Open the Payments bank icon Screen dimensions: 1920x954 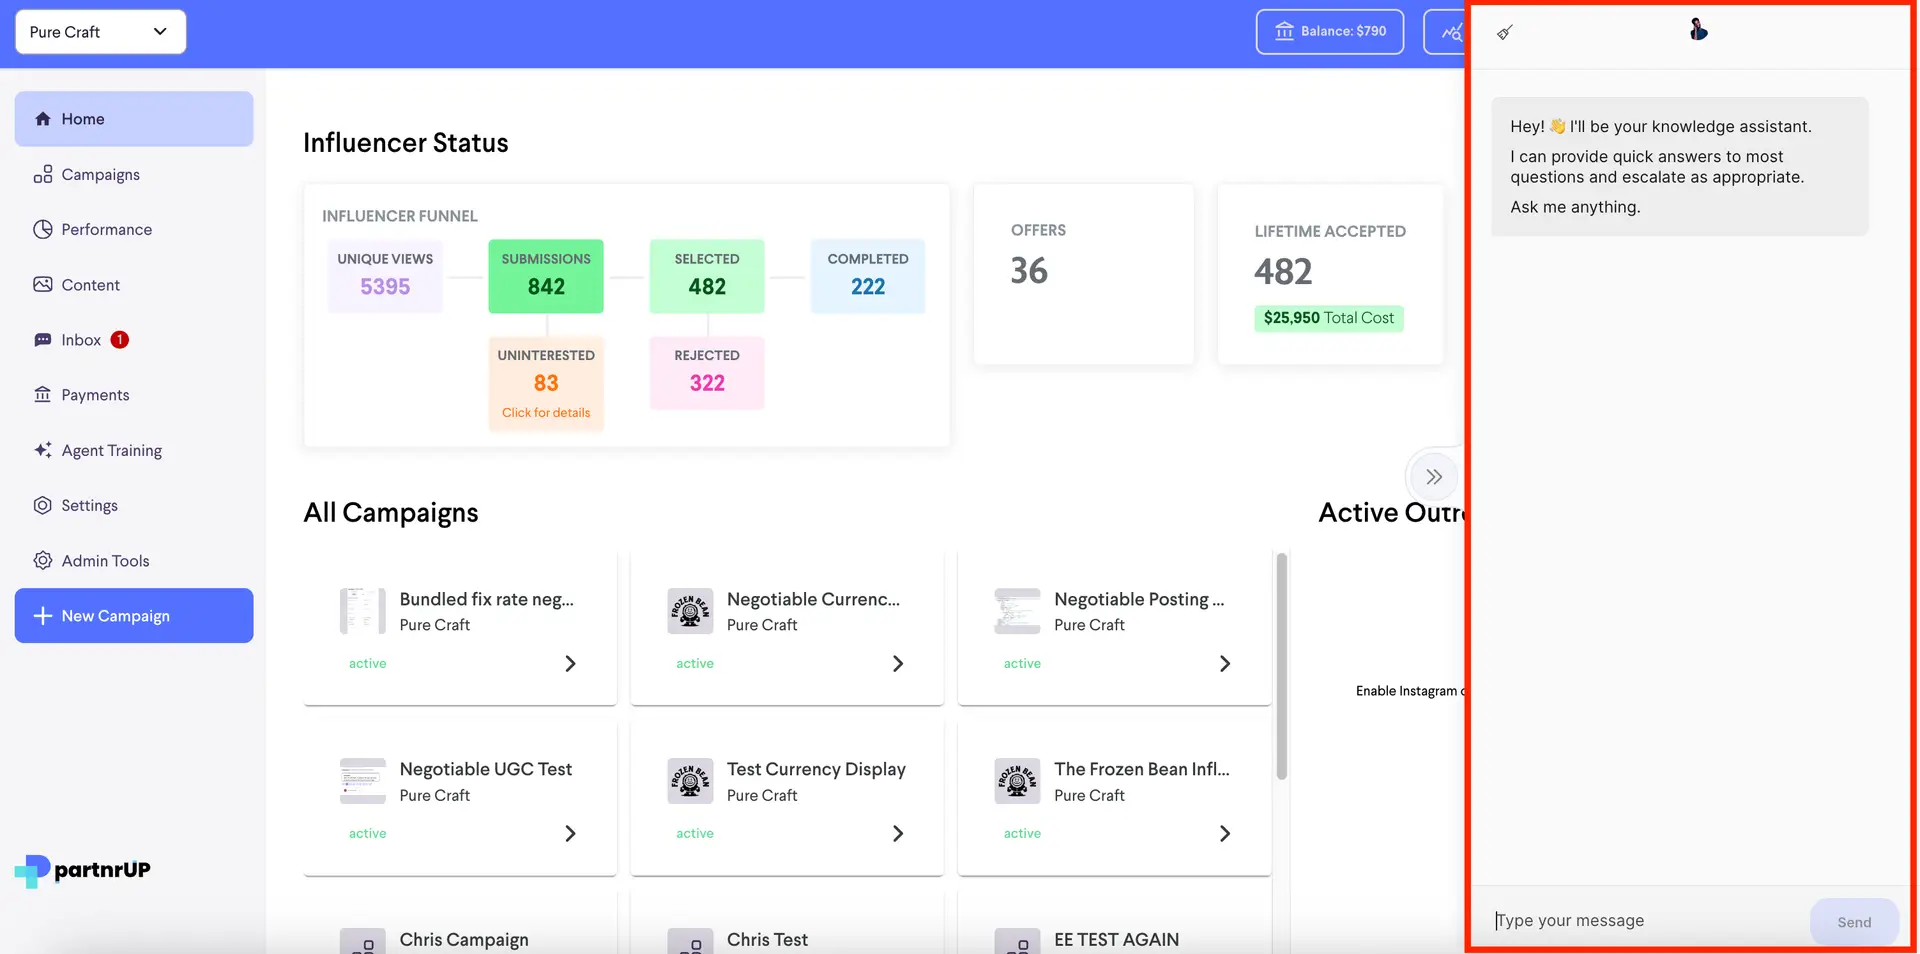43,394
